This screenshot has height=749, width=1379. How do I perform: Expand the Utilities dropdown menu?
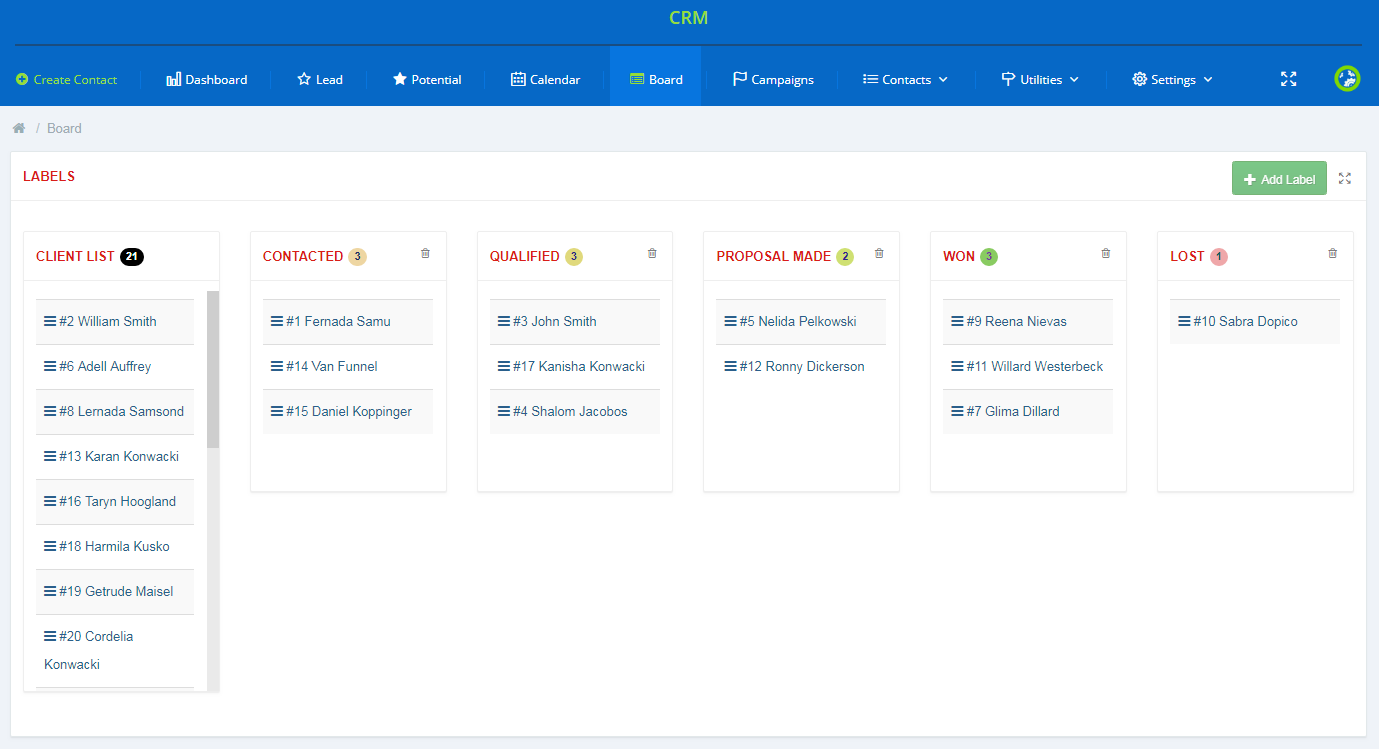tap(1040, 79)
